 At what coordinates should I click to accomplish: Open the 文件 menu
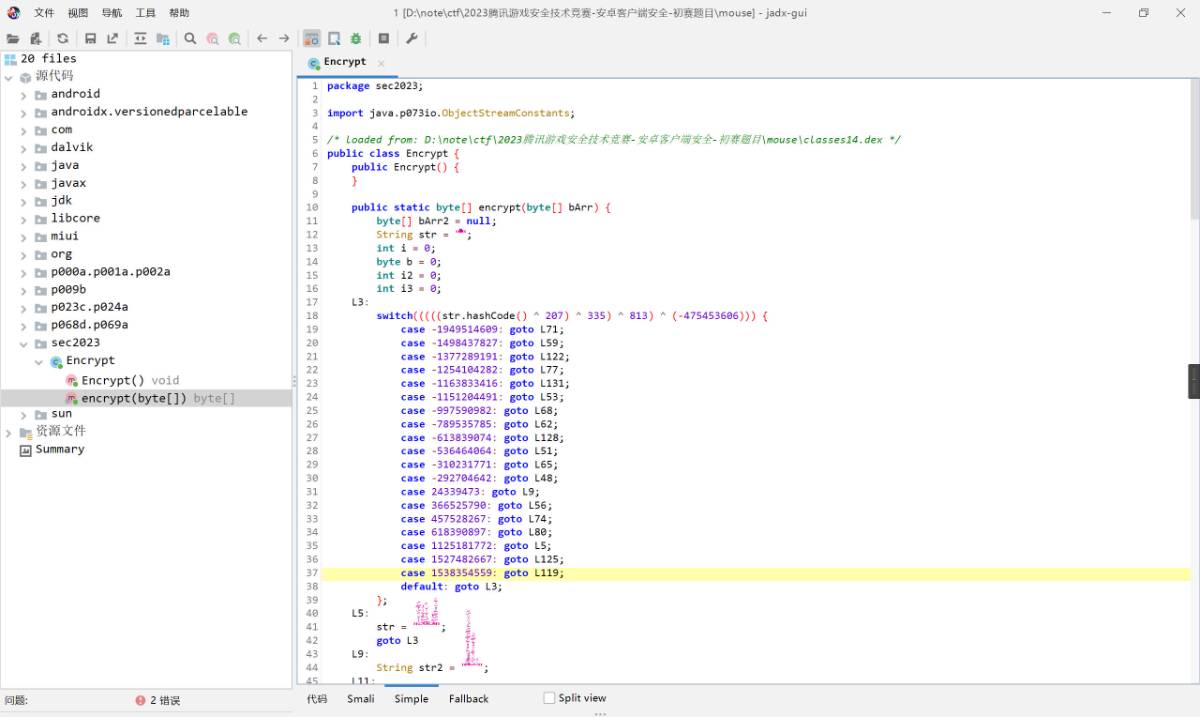coord(45,13)
